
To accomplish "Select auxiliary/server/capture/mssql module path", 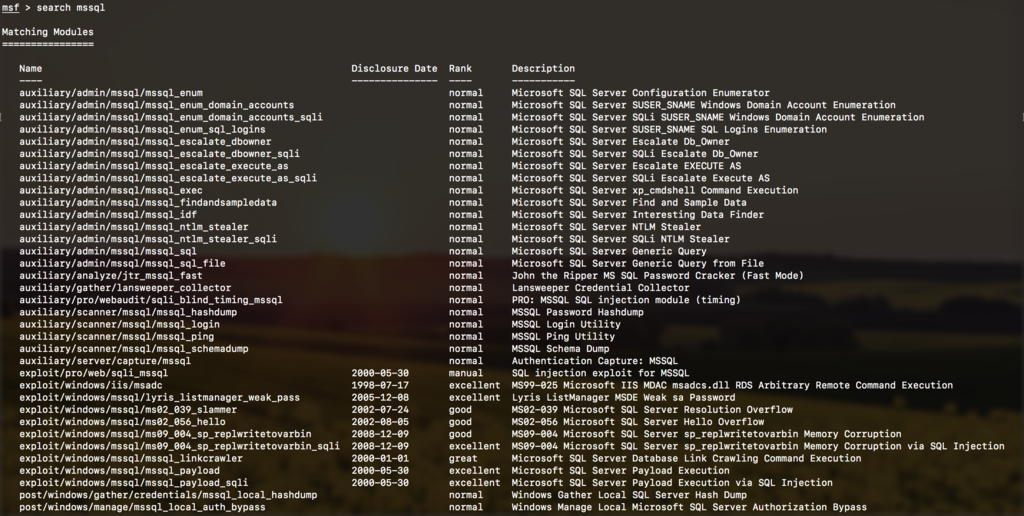I will click(x=105, y=361).
